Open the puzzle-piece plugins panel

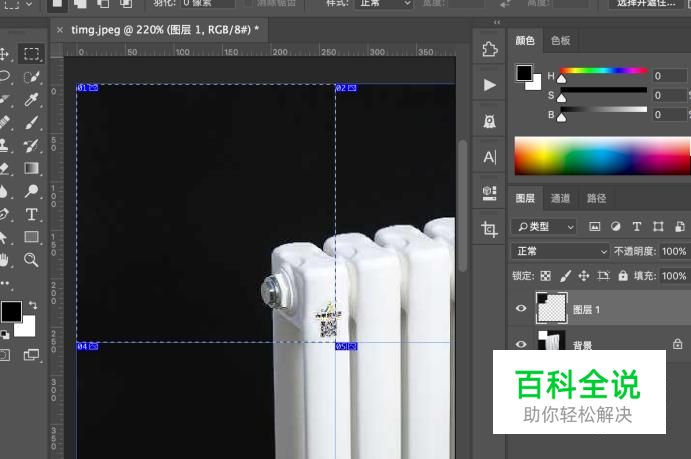pyautogui.click(x=489, y=49)
